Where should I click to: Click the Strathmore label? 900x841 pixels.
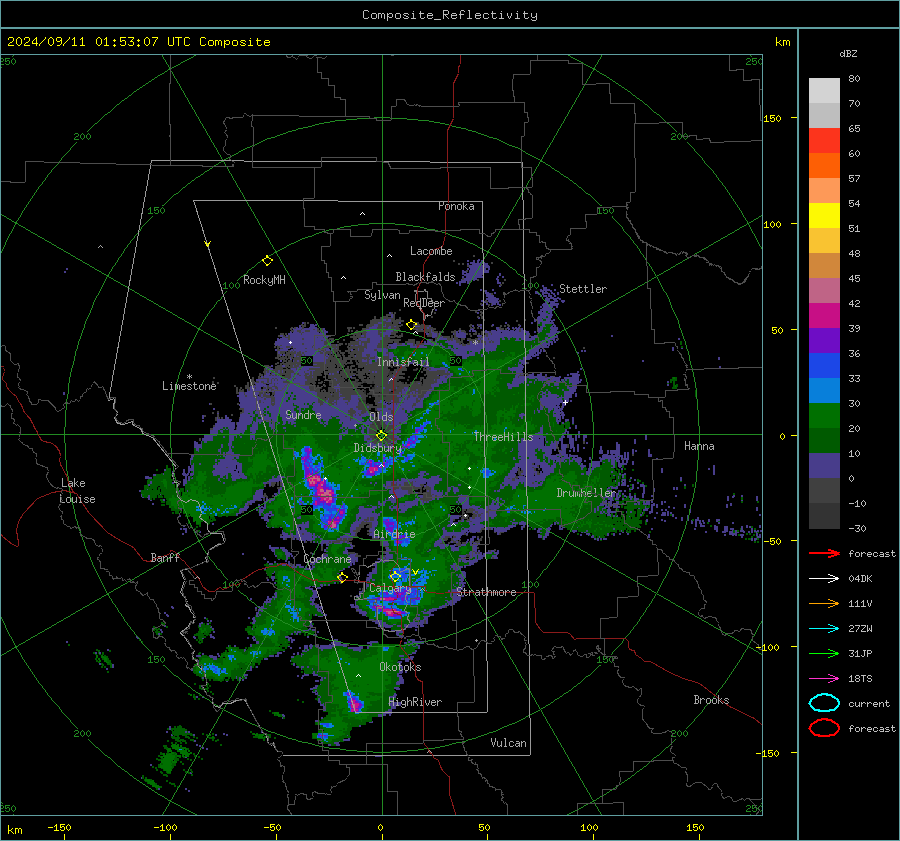pos(486,592)
